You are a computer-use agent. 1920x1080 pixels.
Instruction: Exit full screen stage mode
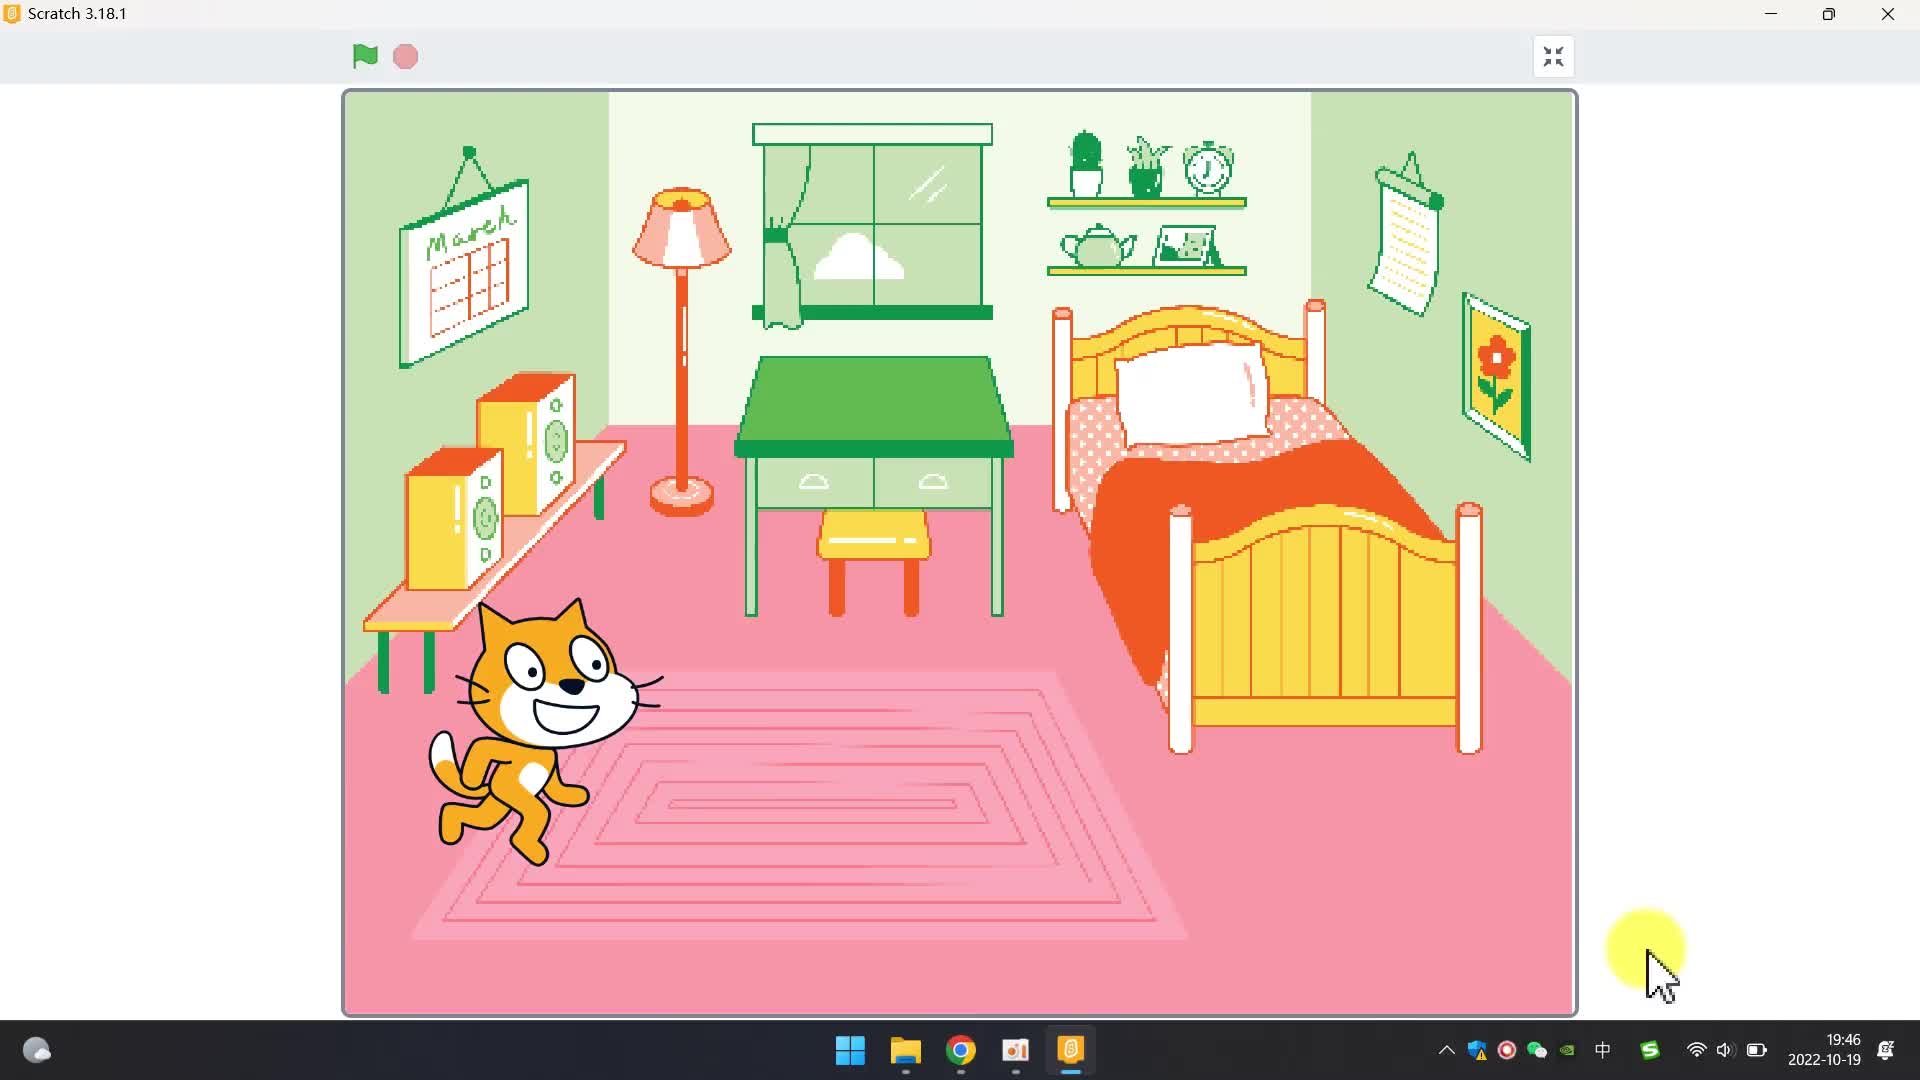tap(1553, 57)
